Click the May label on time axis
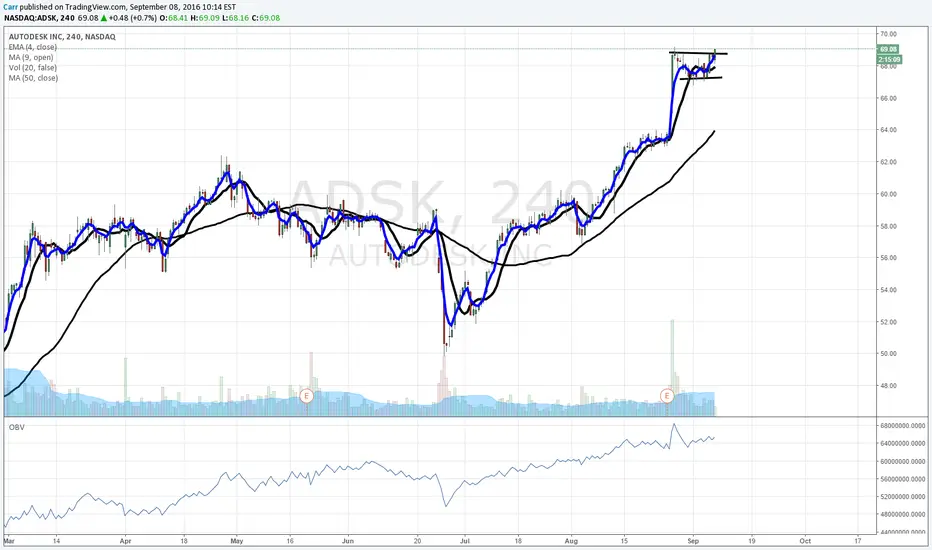932x550 pixels. pos(237,541)
